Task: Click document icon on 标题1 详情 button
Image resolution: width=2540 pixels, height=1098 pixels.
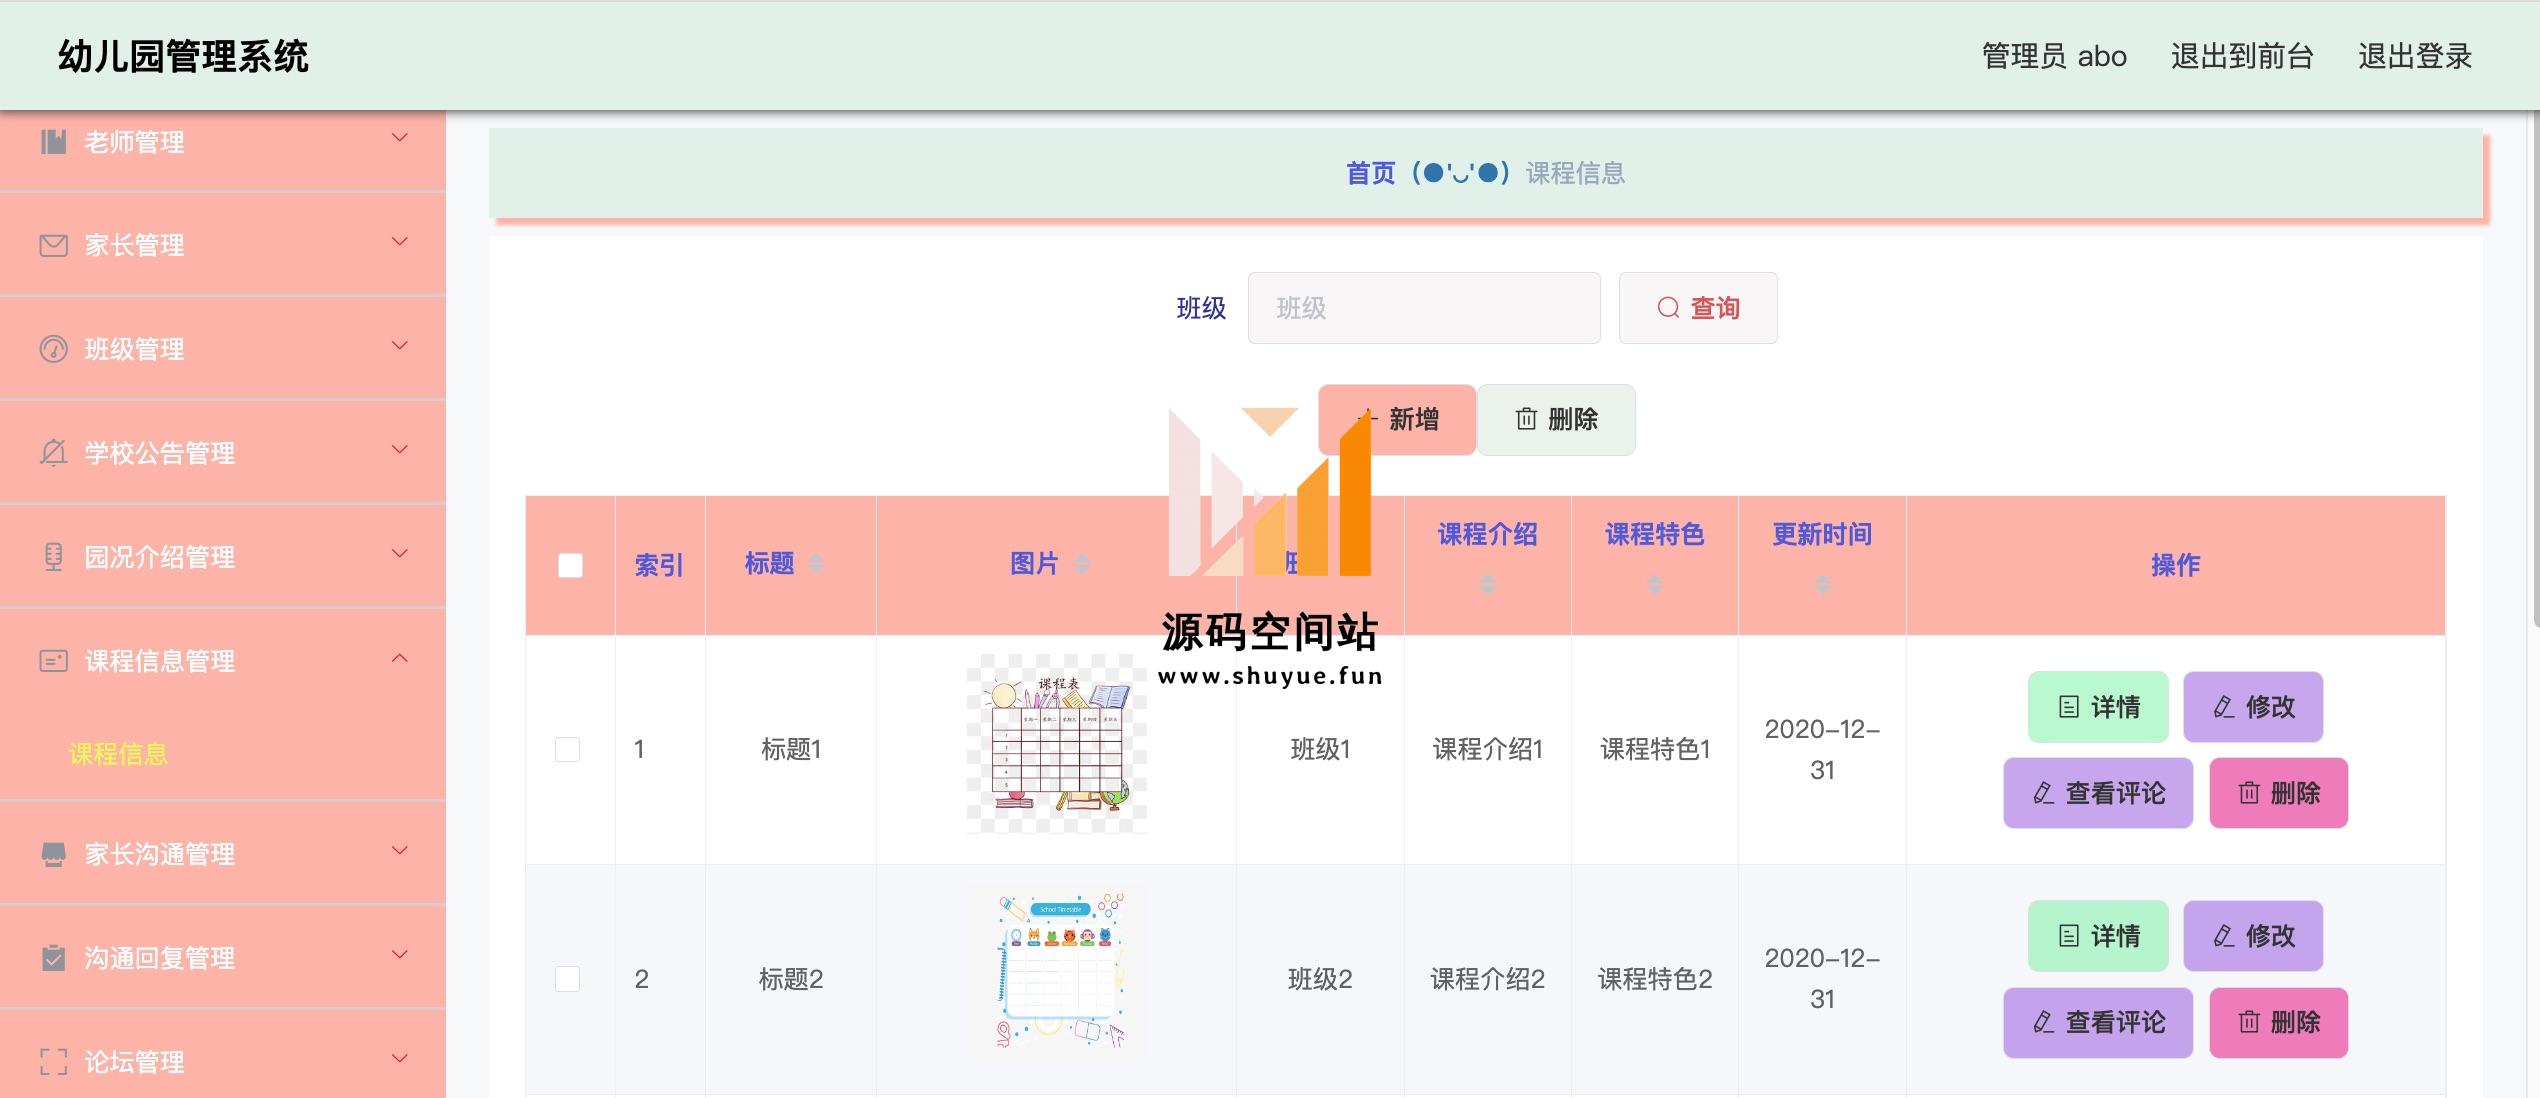Action: point(2069,707)
